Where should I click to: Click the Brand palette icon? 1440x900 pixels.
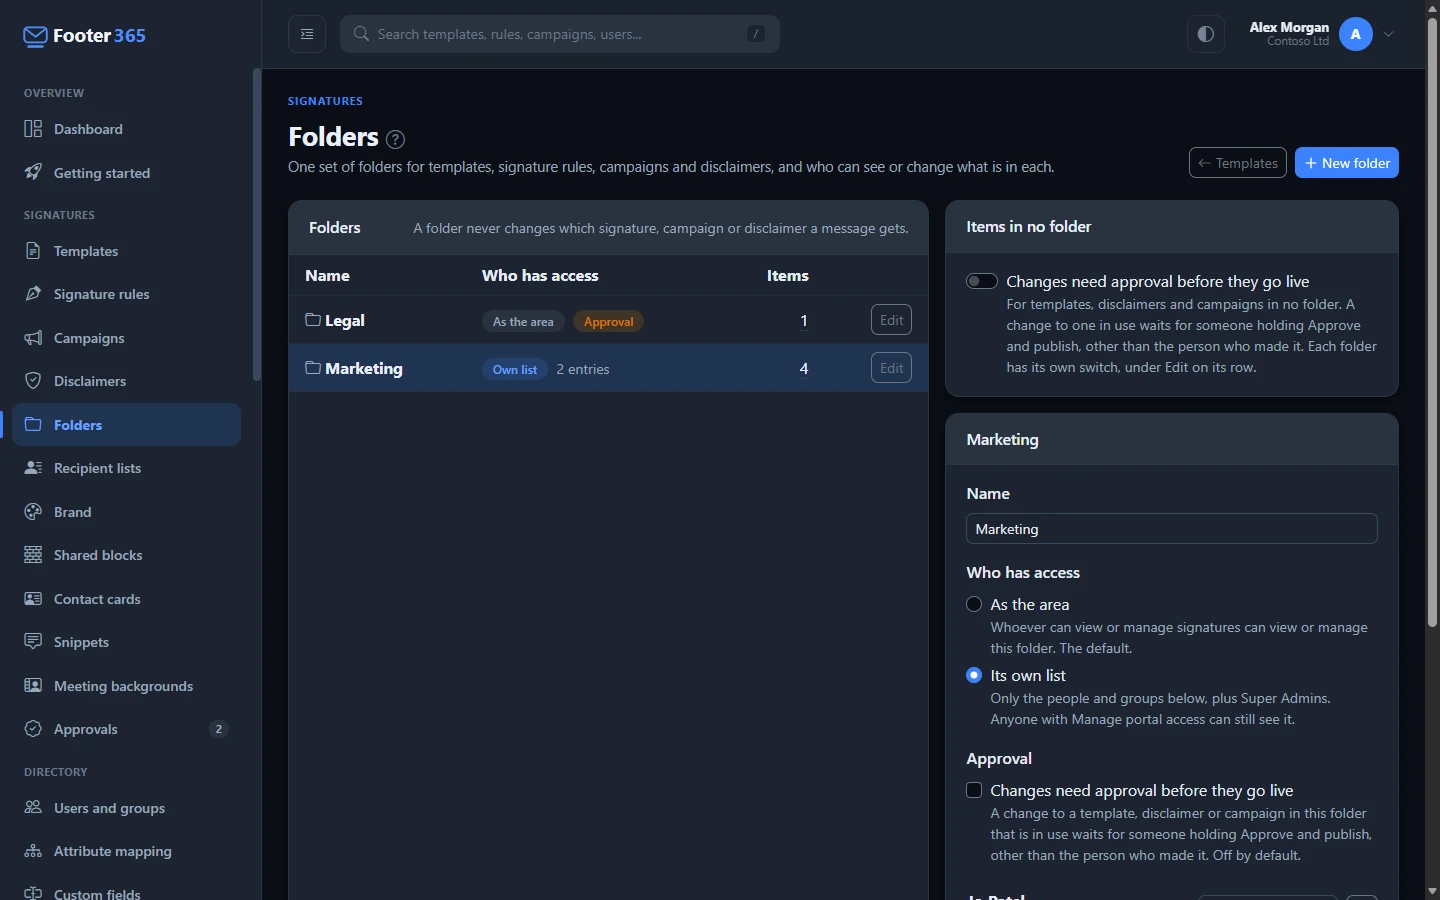click(33, 511)
